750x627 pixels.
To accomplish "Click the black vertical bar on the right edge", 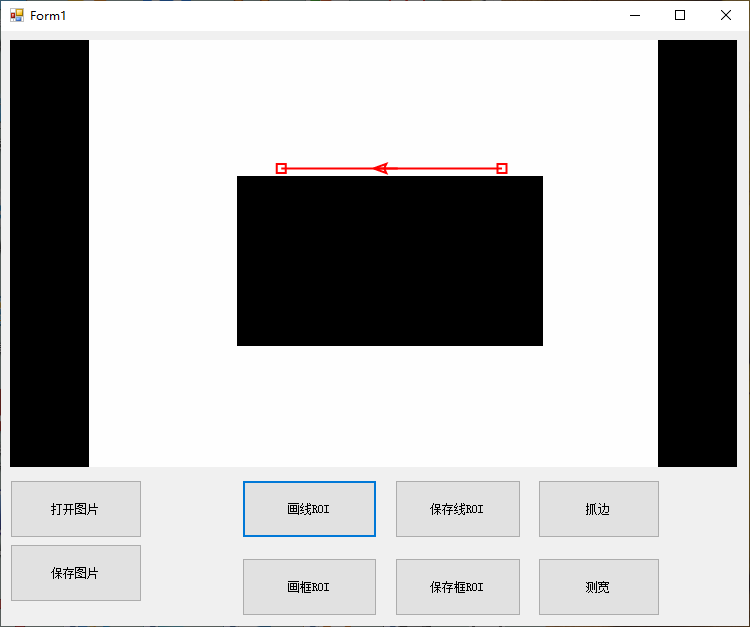I will [697, 253].
